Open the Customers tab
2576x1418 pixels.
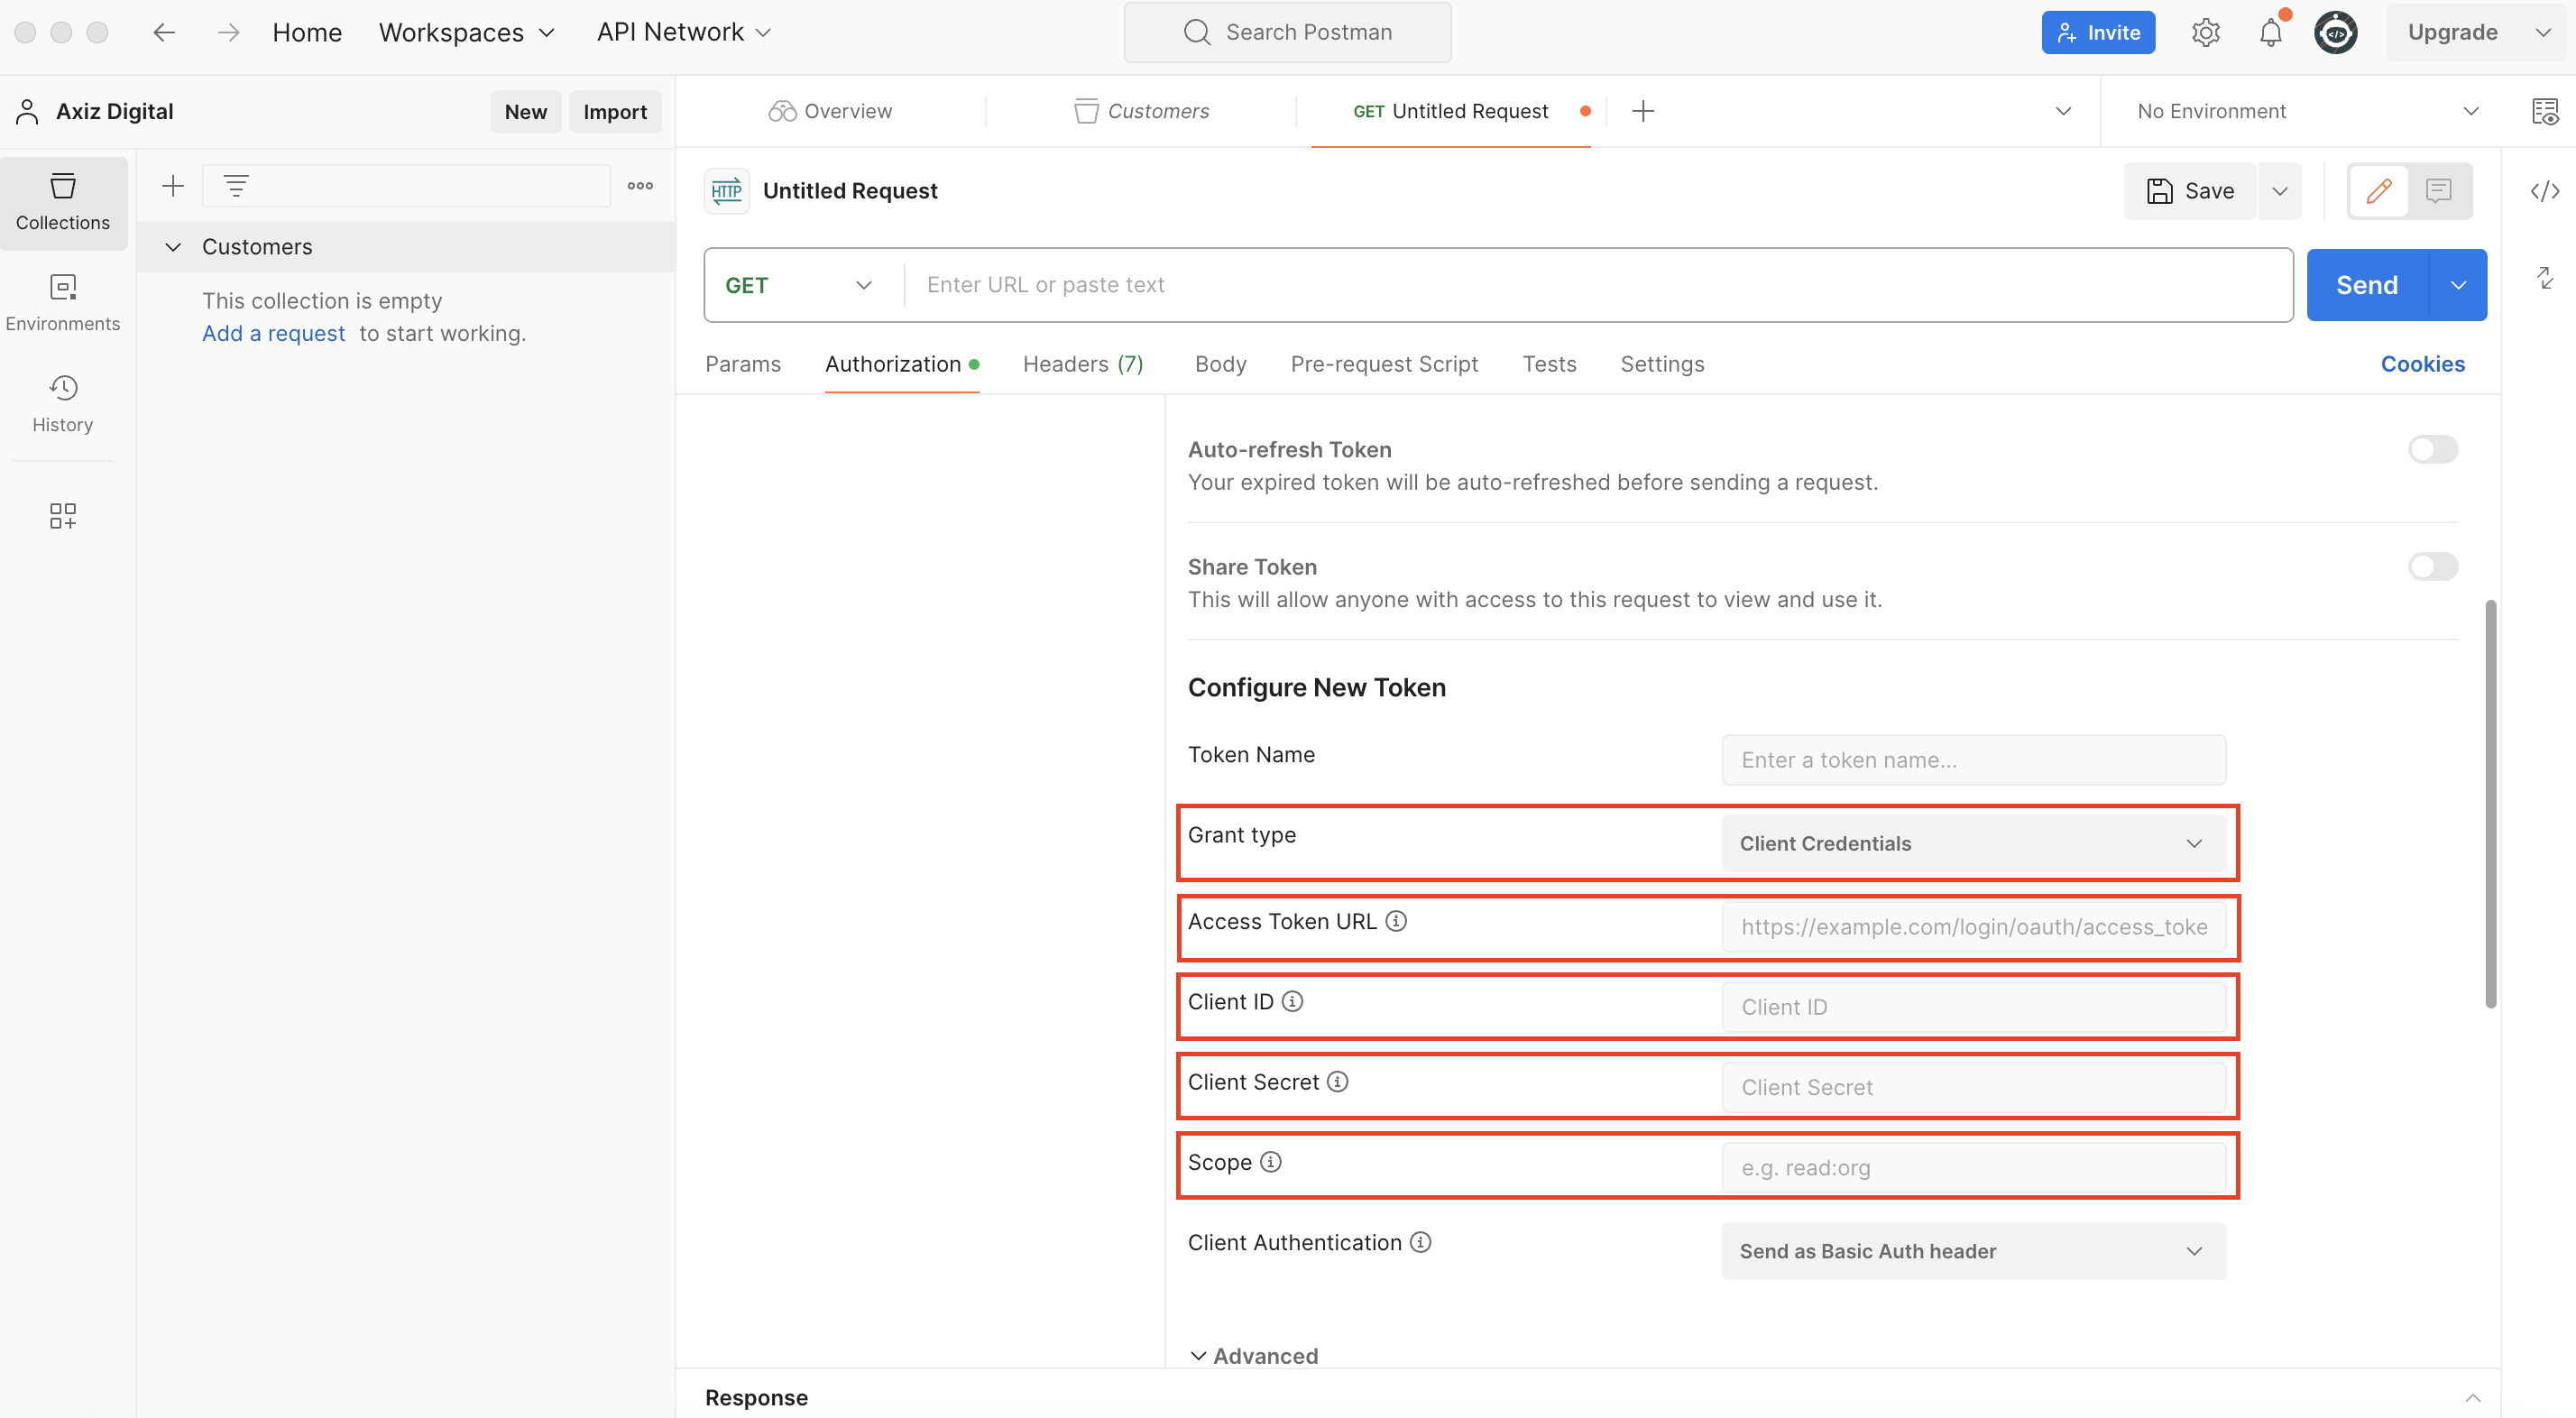click(1141, 111)
